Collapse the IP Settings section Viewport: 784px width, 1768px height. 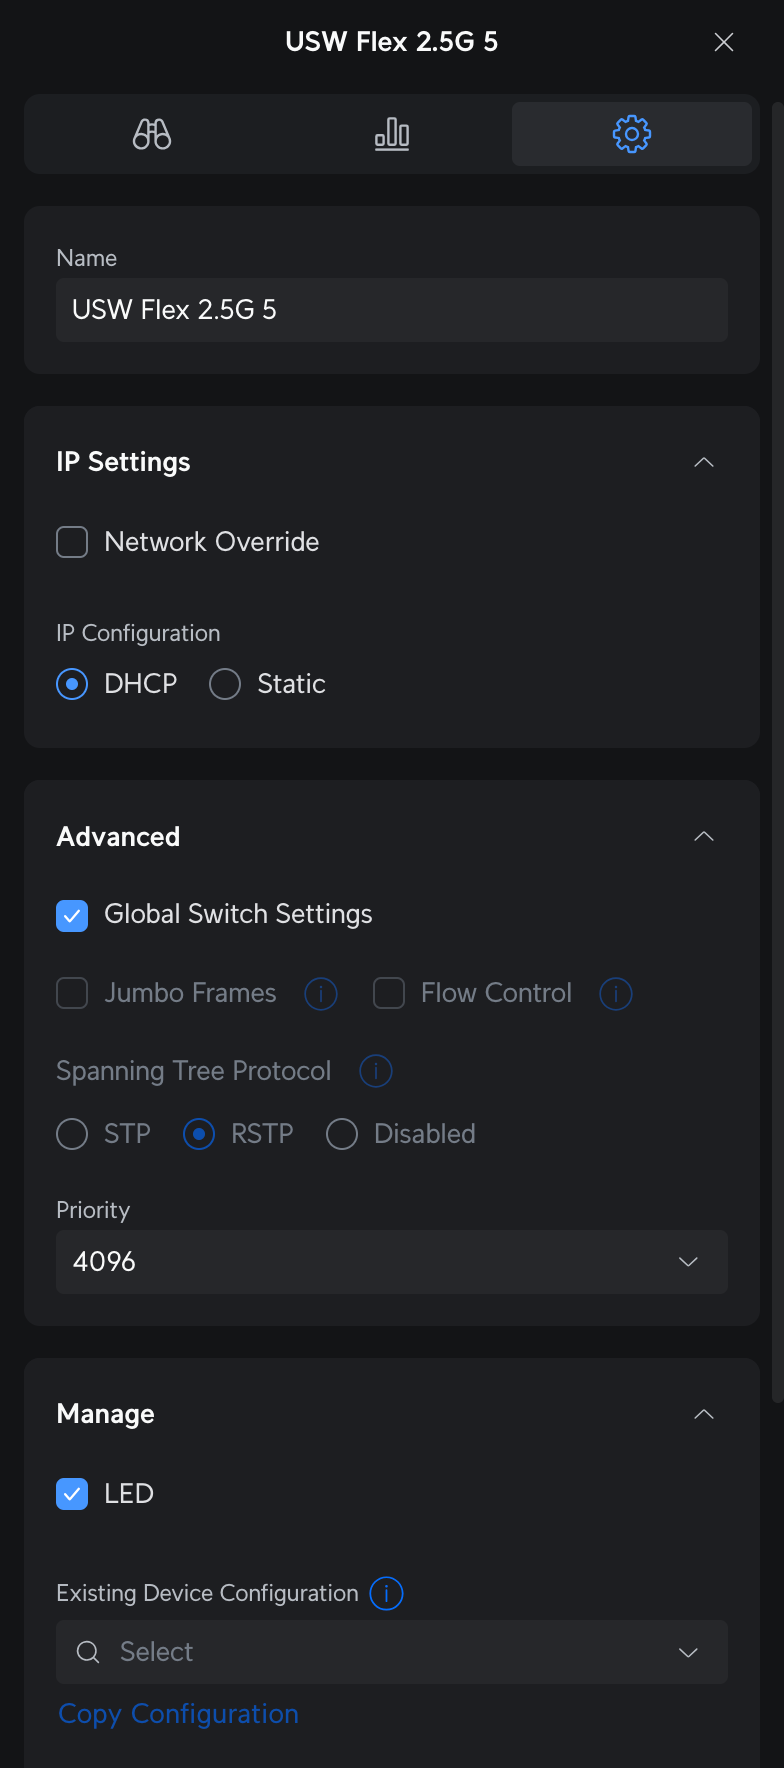pos(704,462)
